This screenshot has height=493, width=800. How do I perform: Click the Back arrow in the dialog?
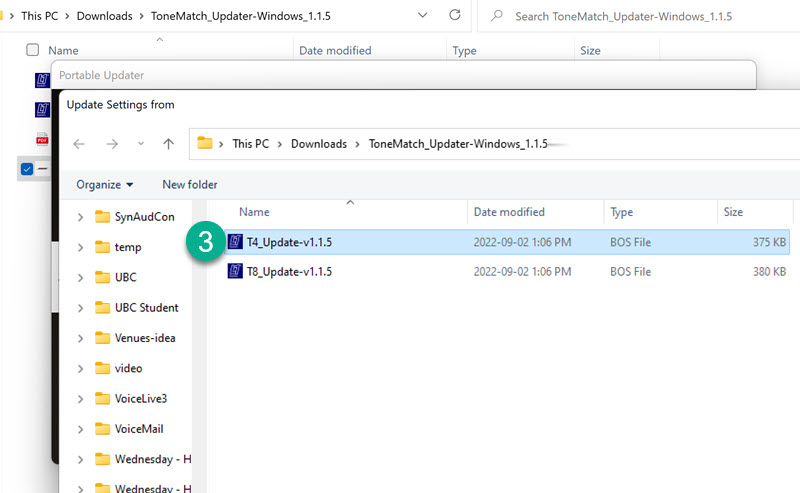pos(79,144)
